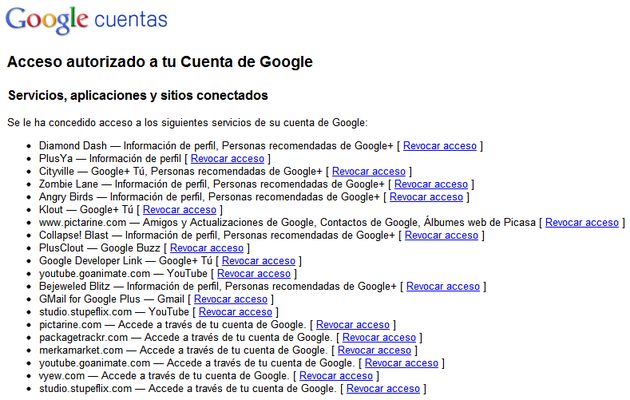This screenshot has height=400, width=630.
Task: Revoke access for Angry Birds
Action: click(x=426, y=197)
